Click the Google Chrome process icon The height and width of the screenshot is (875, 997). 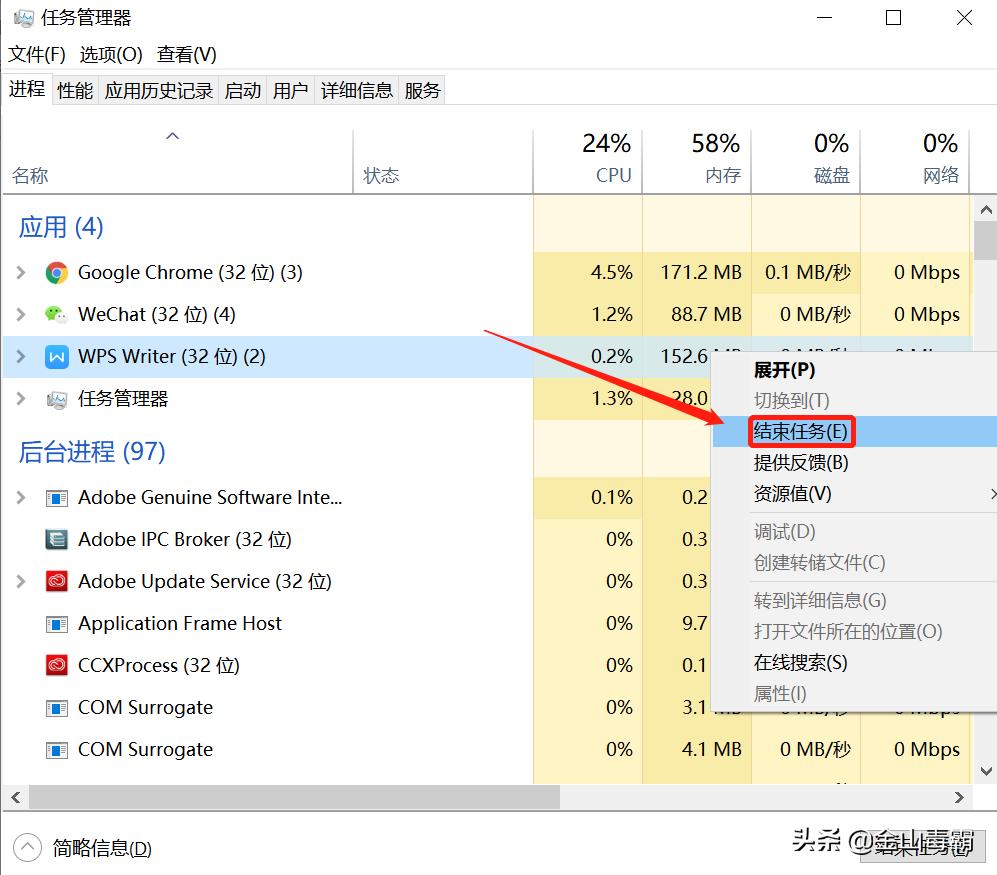point(57,272)
